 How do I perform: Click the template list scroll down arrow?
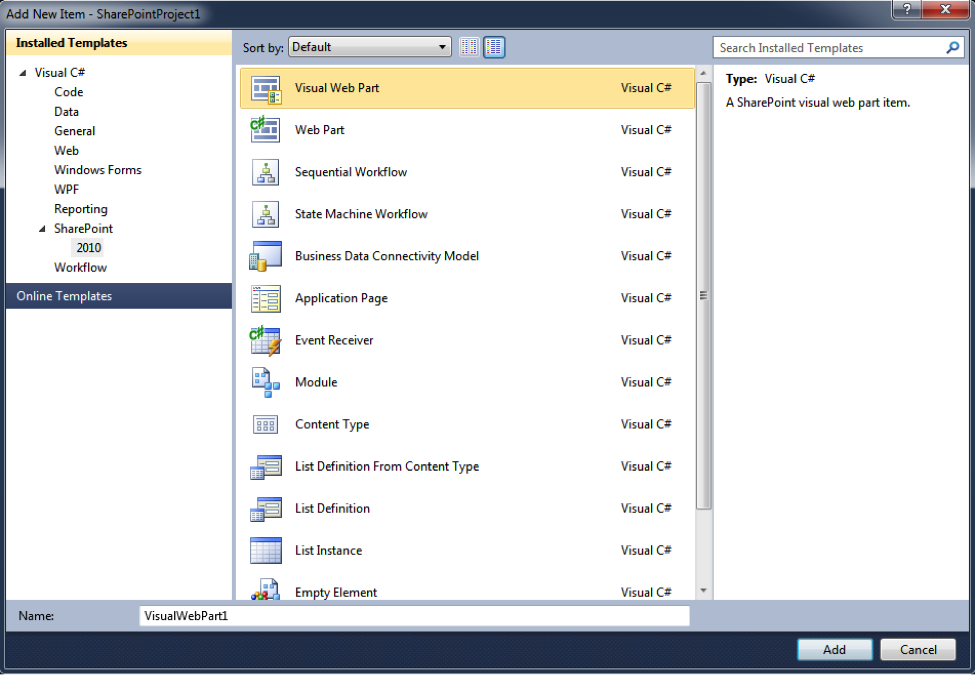[703, 590]
